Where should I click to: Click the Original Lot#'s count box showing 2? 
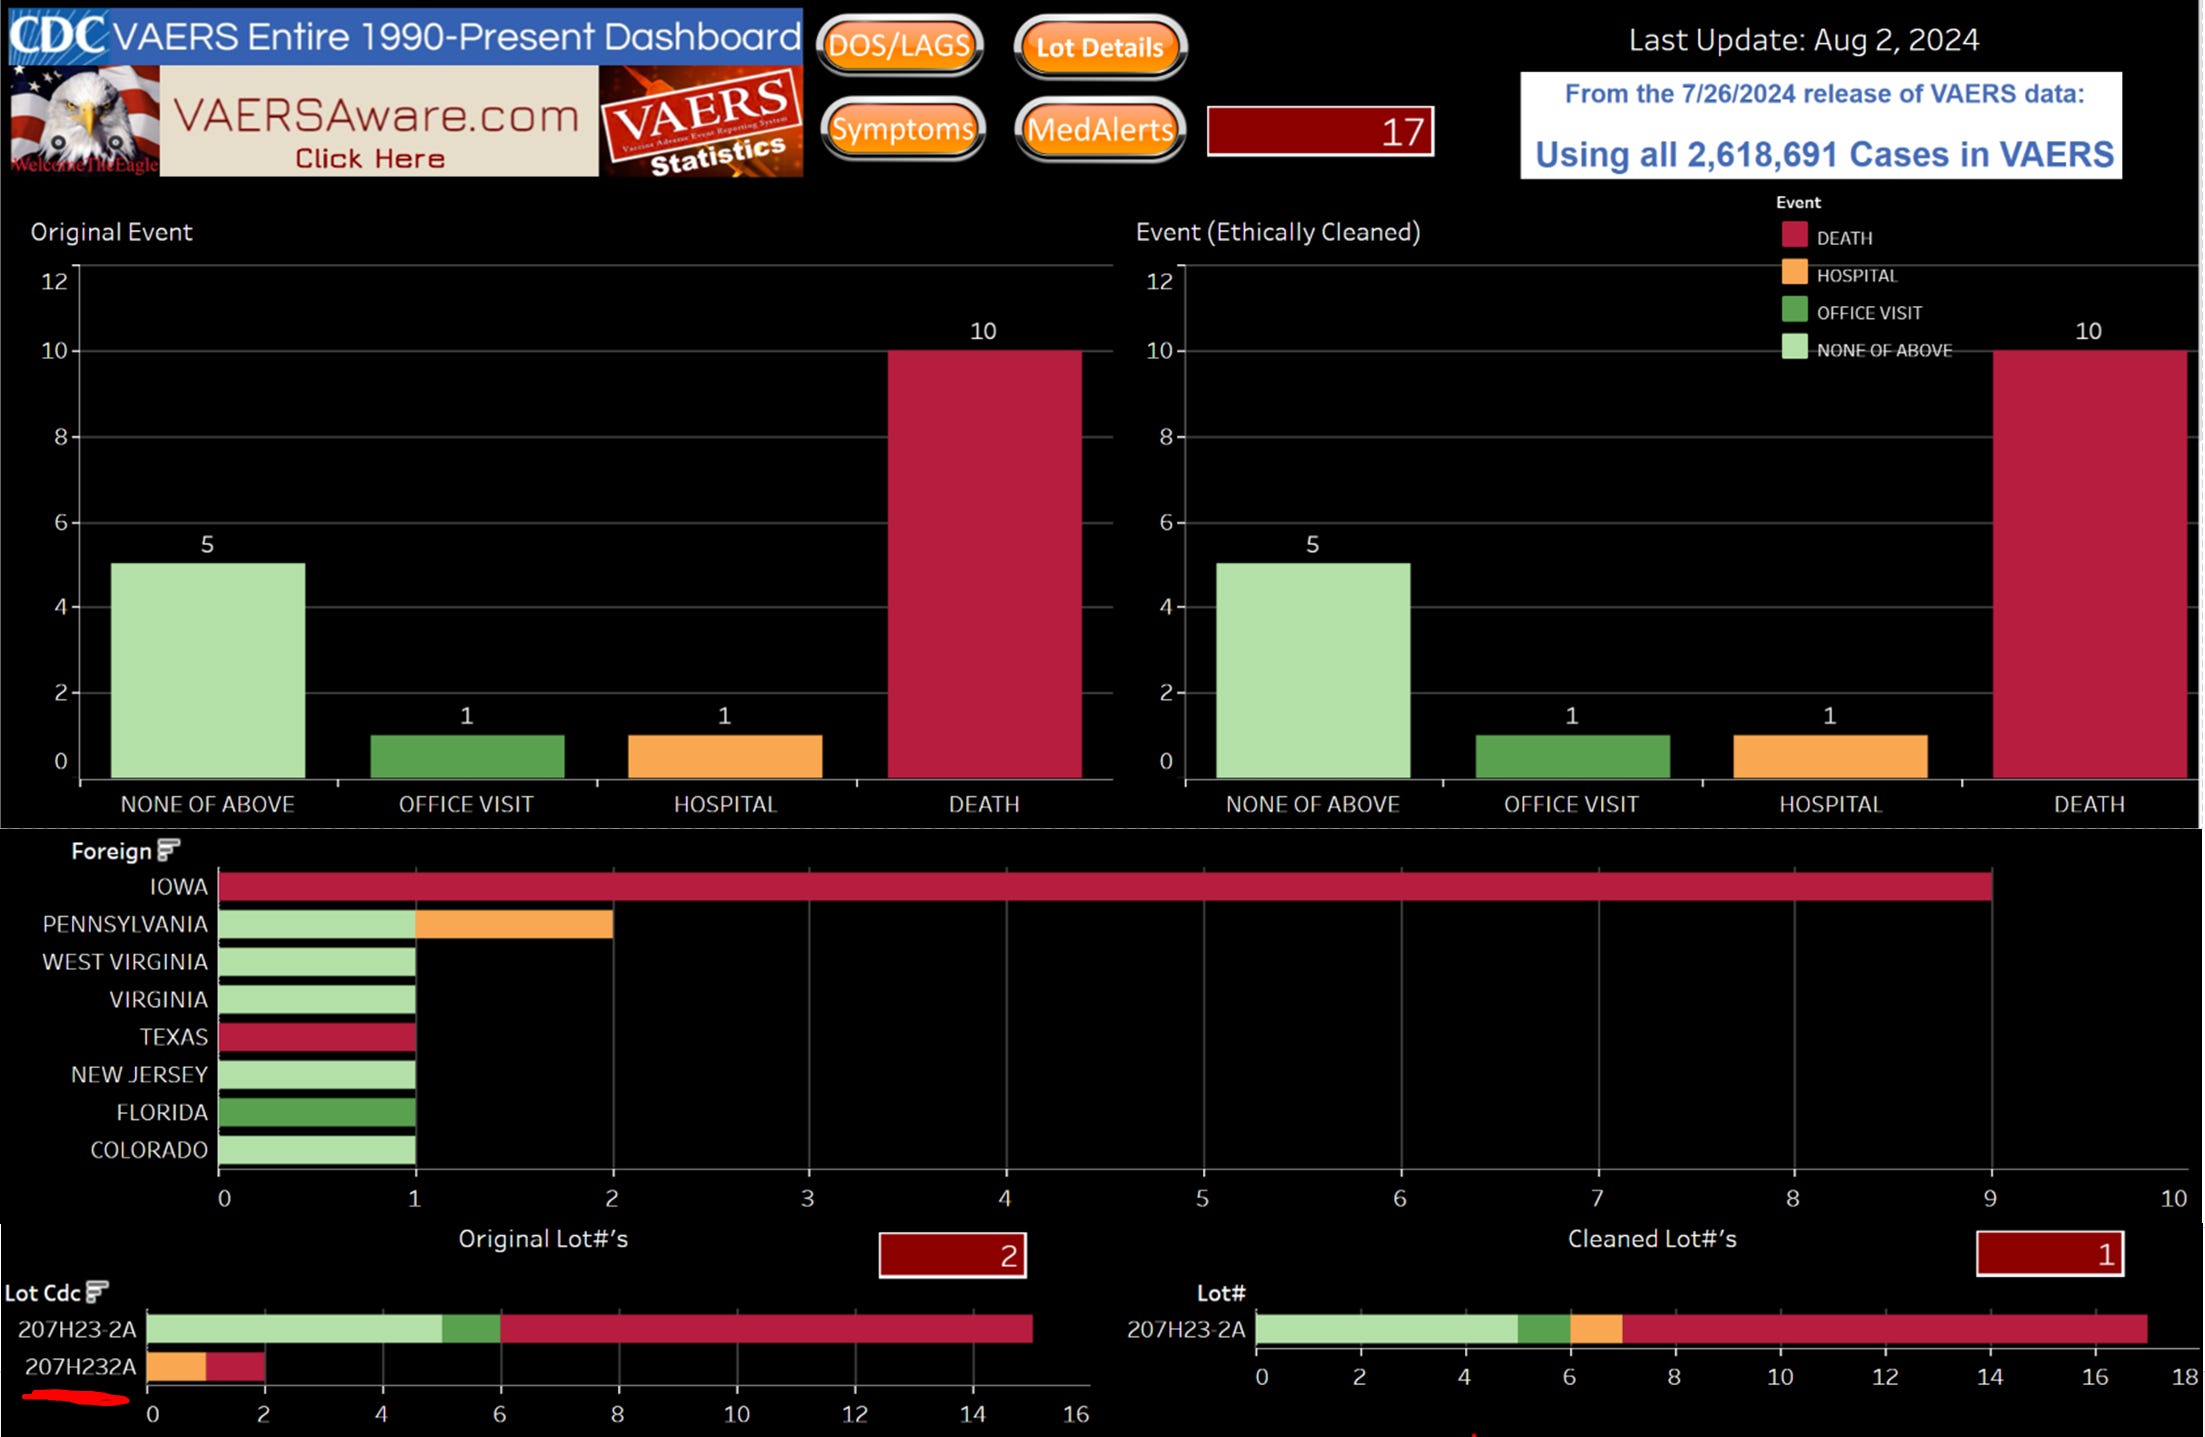(x=952, y=1255)
